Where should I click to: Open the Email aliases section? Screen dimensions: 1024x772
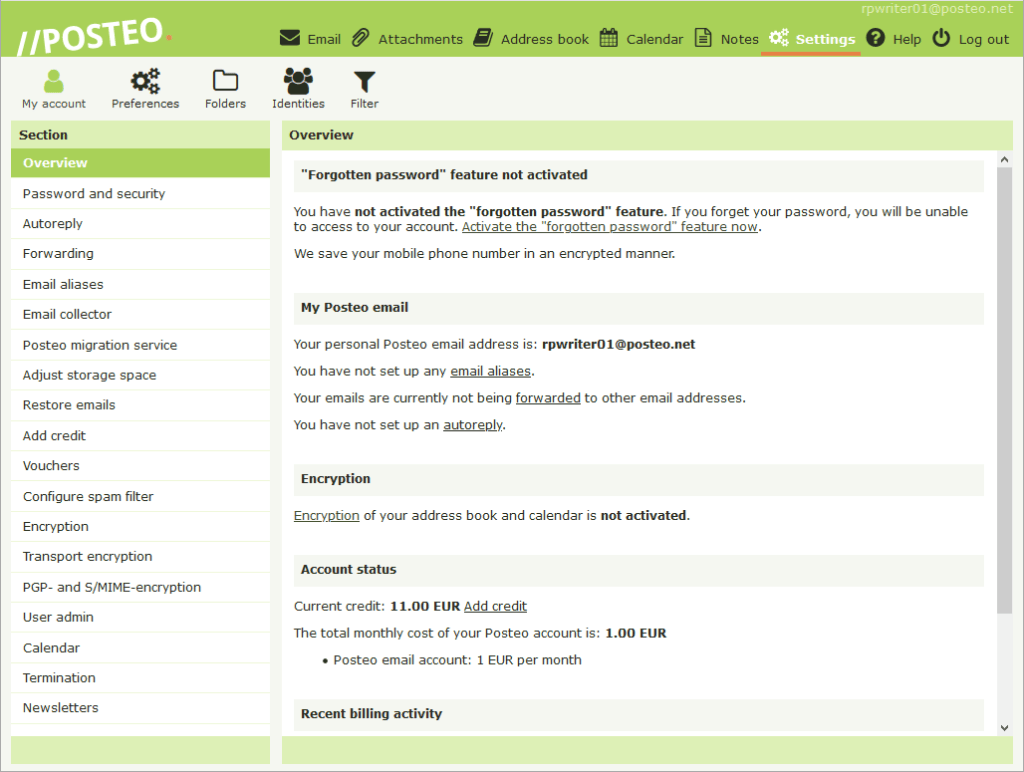tap(140, 284)
